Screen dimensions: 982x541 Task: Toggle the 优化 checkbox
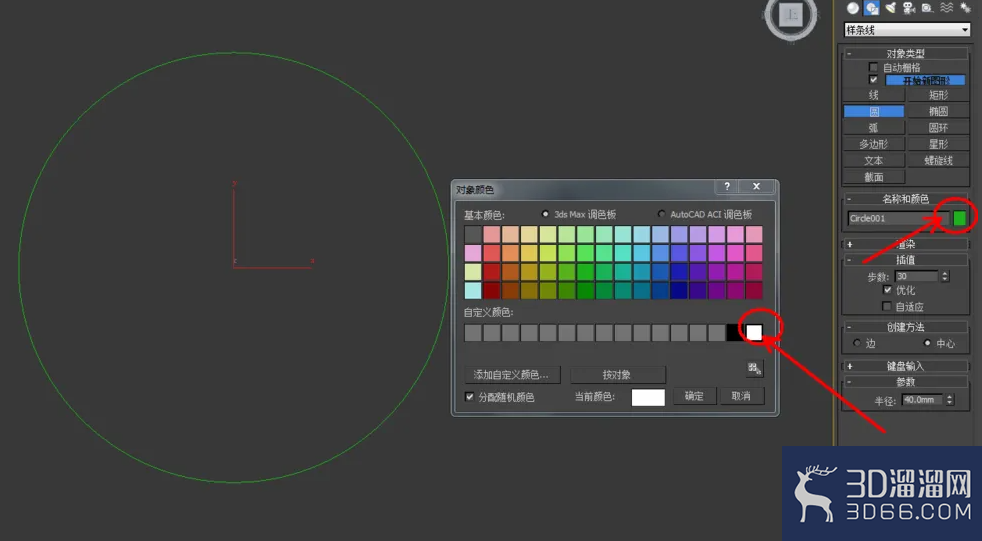(x=887, y=290)
